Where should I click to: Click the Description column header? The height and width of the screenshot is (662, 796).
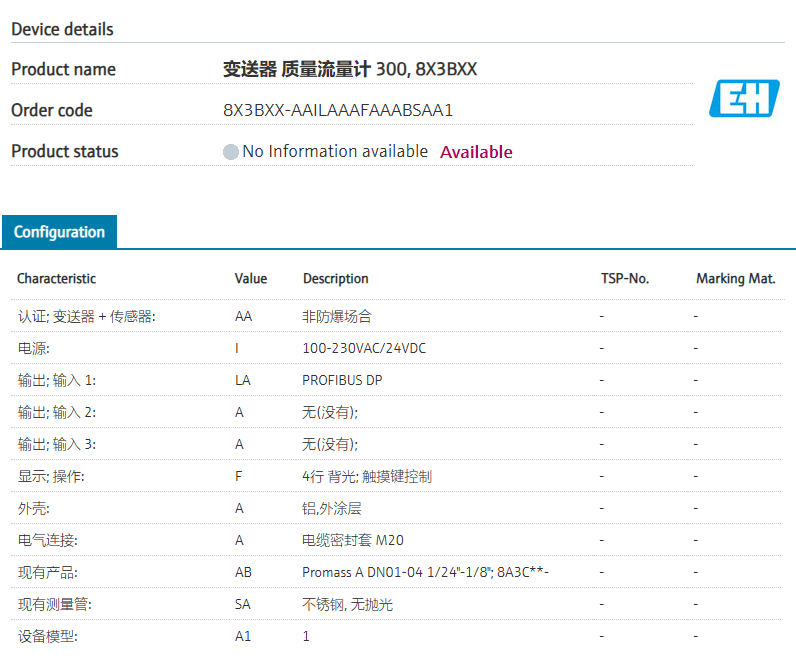coord(336,279)
